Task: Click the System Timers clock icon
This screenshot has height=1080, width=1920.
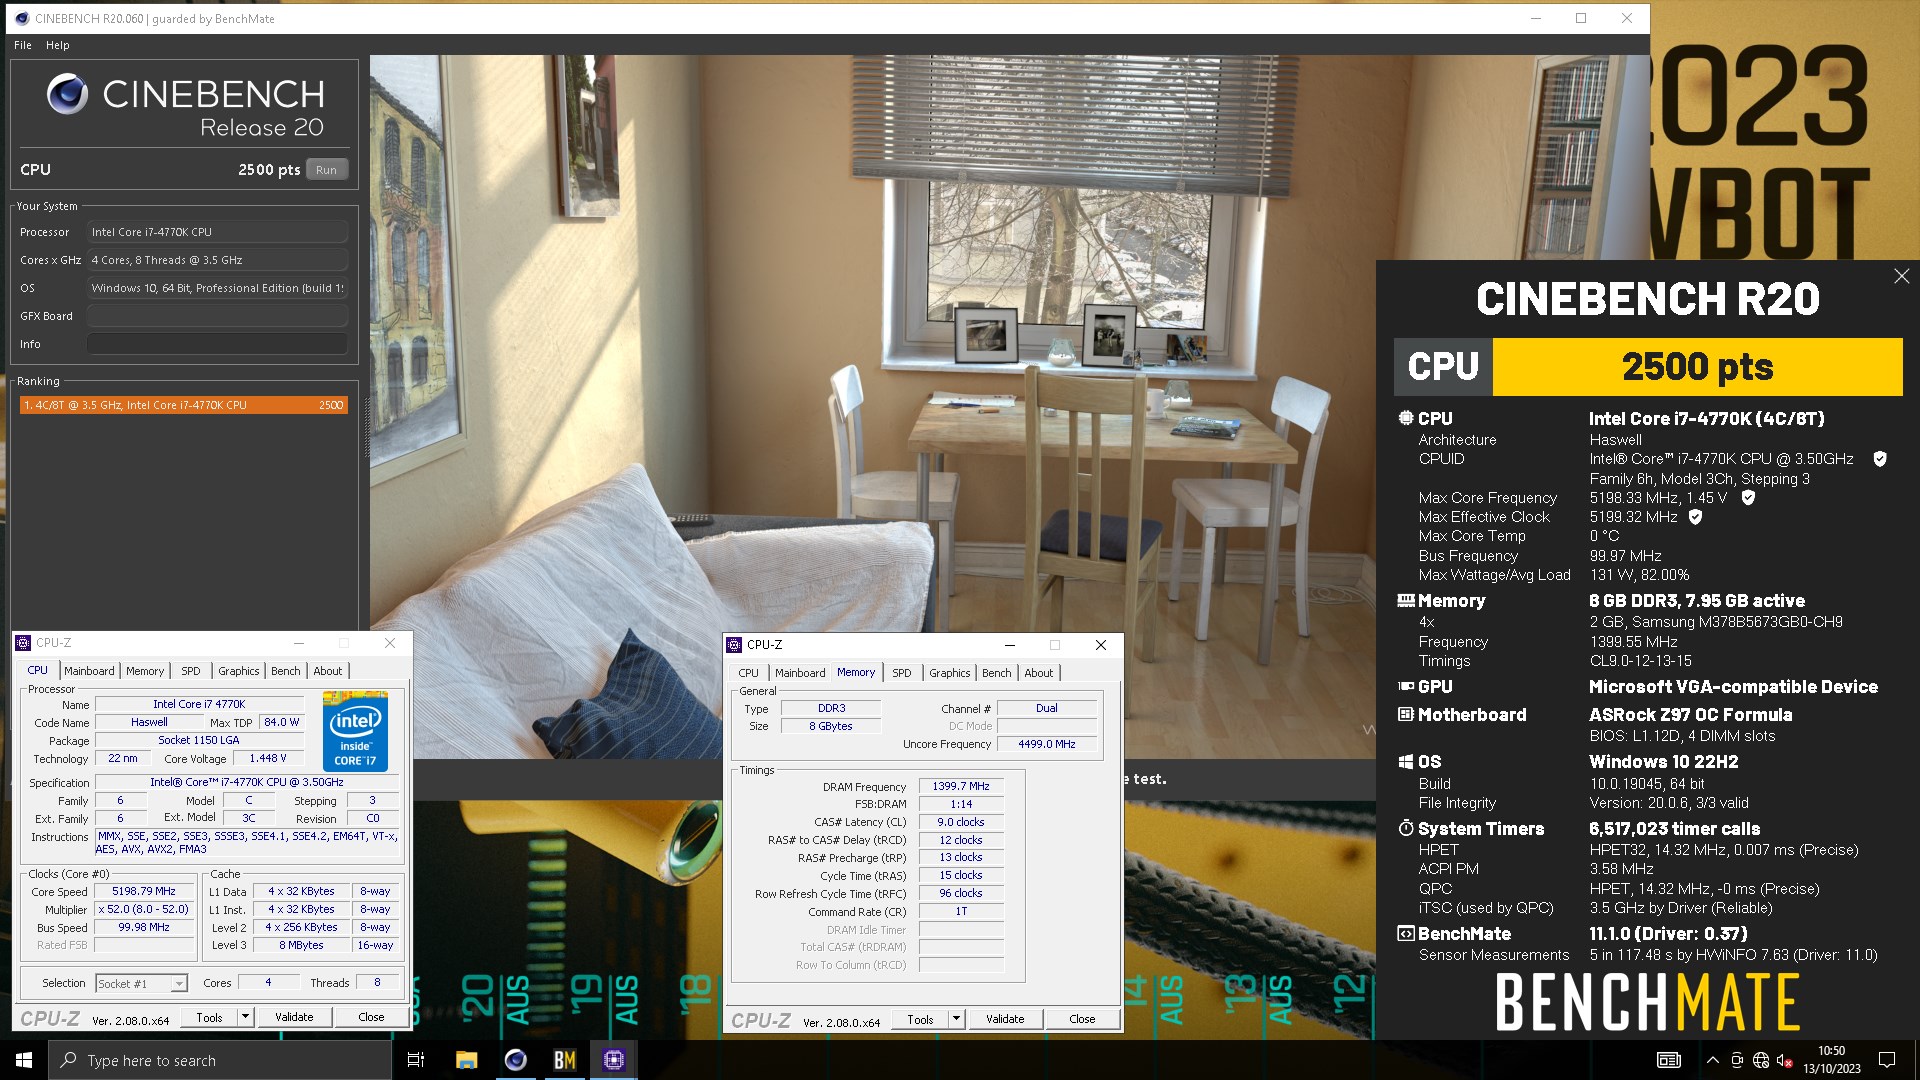Action: pyautogui.click(x=1406, y=828)
